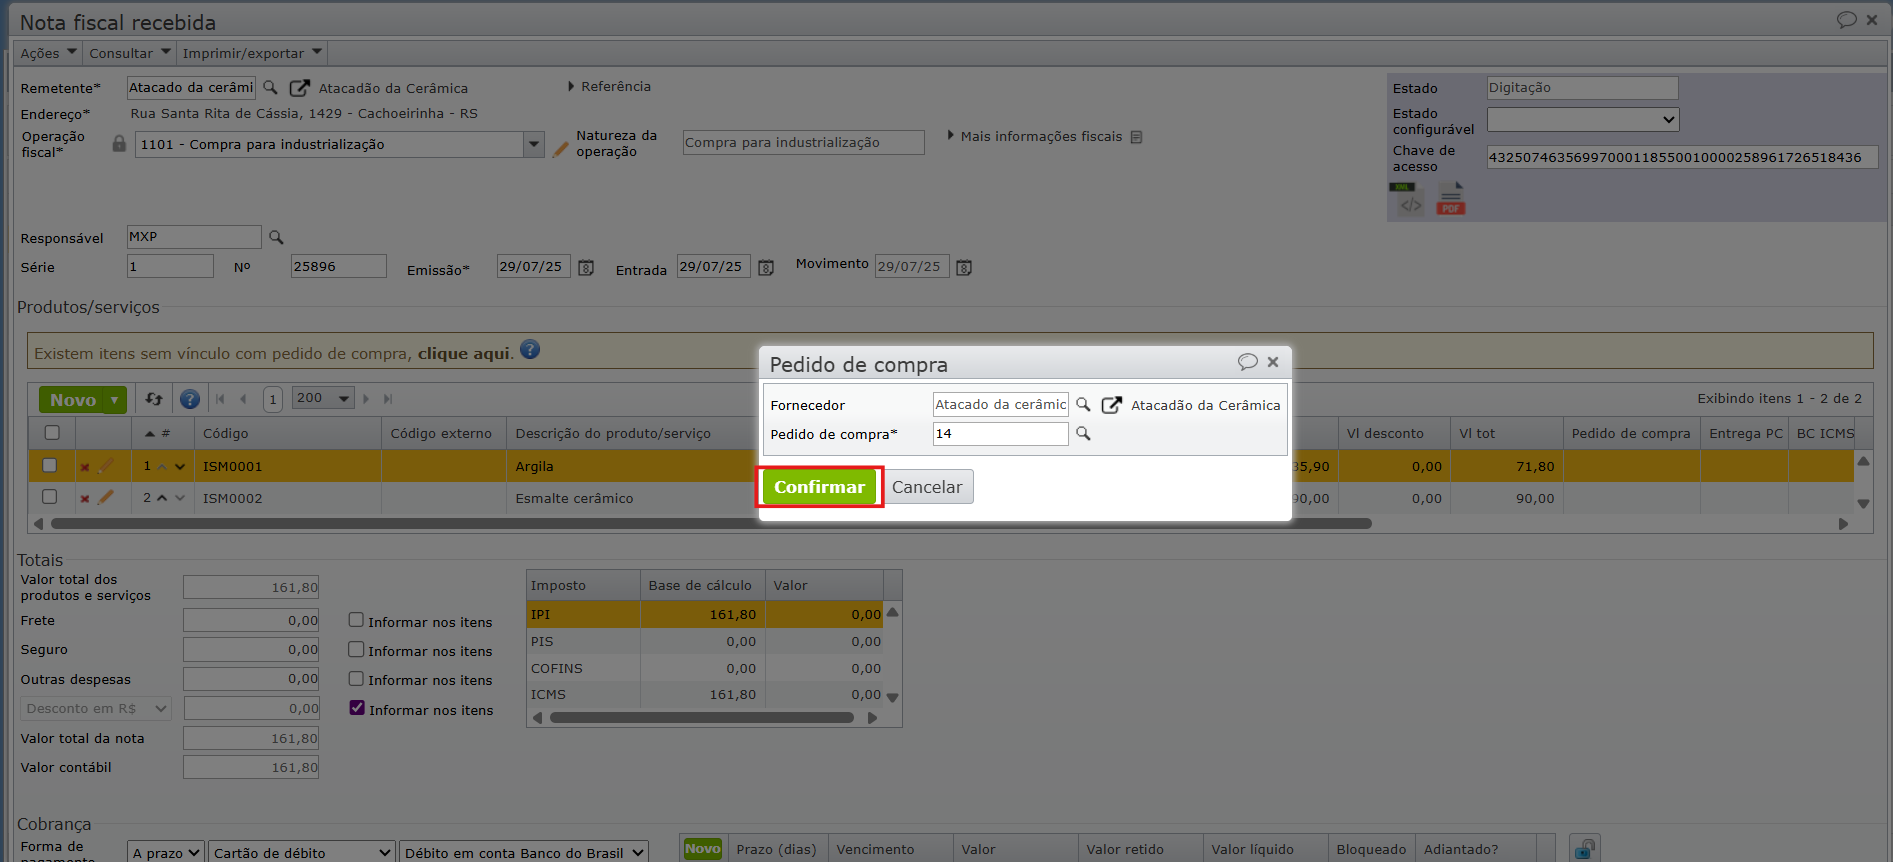Viewport: 1893px width, 862px height.
Task: Sort products by the # column
Action: [157, 434]
